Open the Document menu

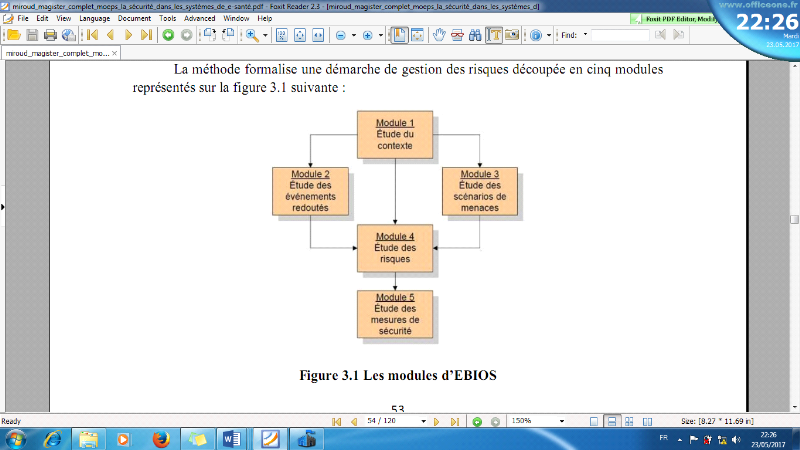coord(134,18)
